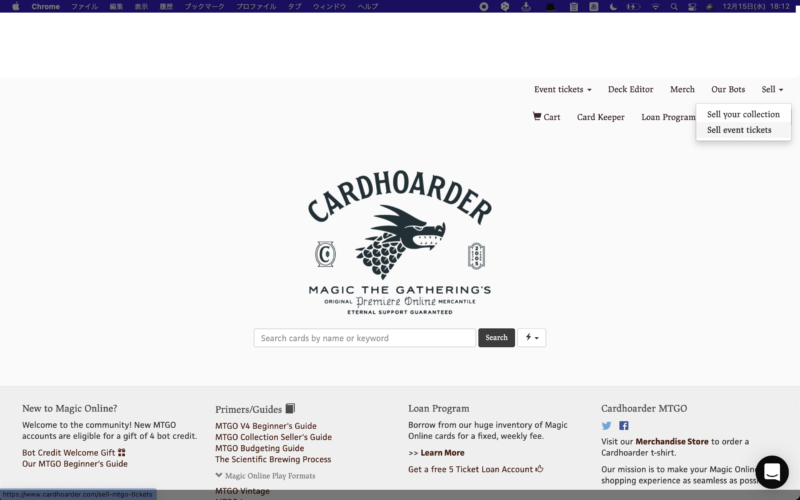Open Siri from menu bar
800x500 pixels.
[709, 7]
